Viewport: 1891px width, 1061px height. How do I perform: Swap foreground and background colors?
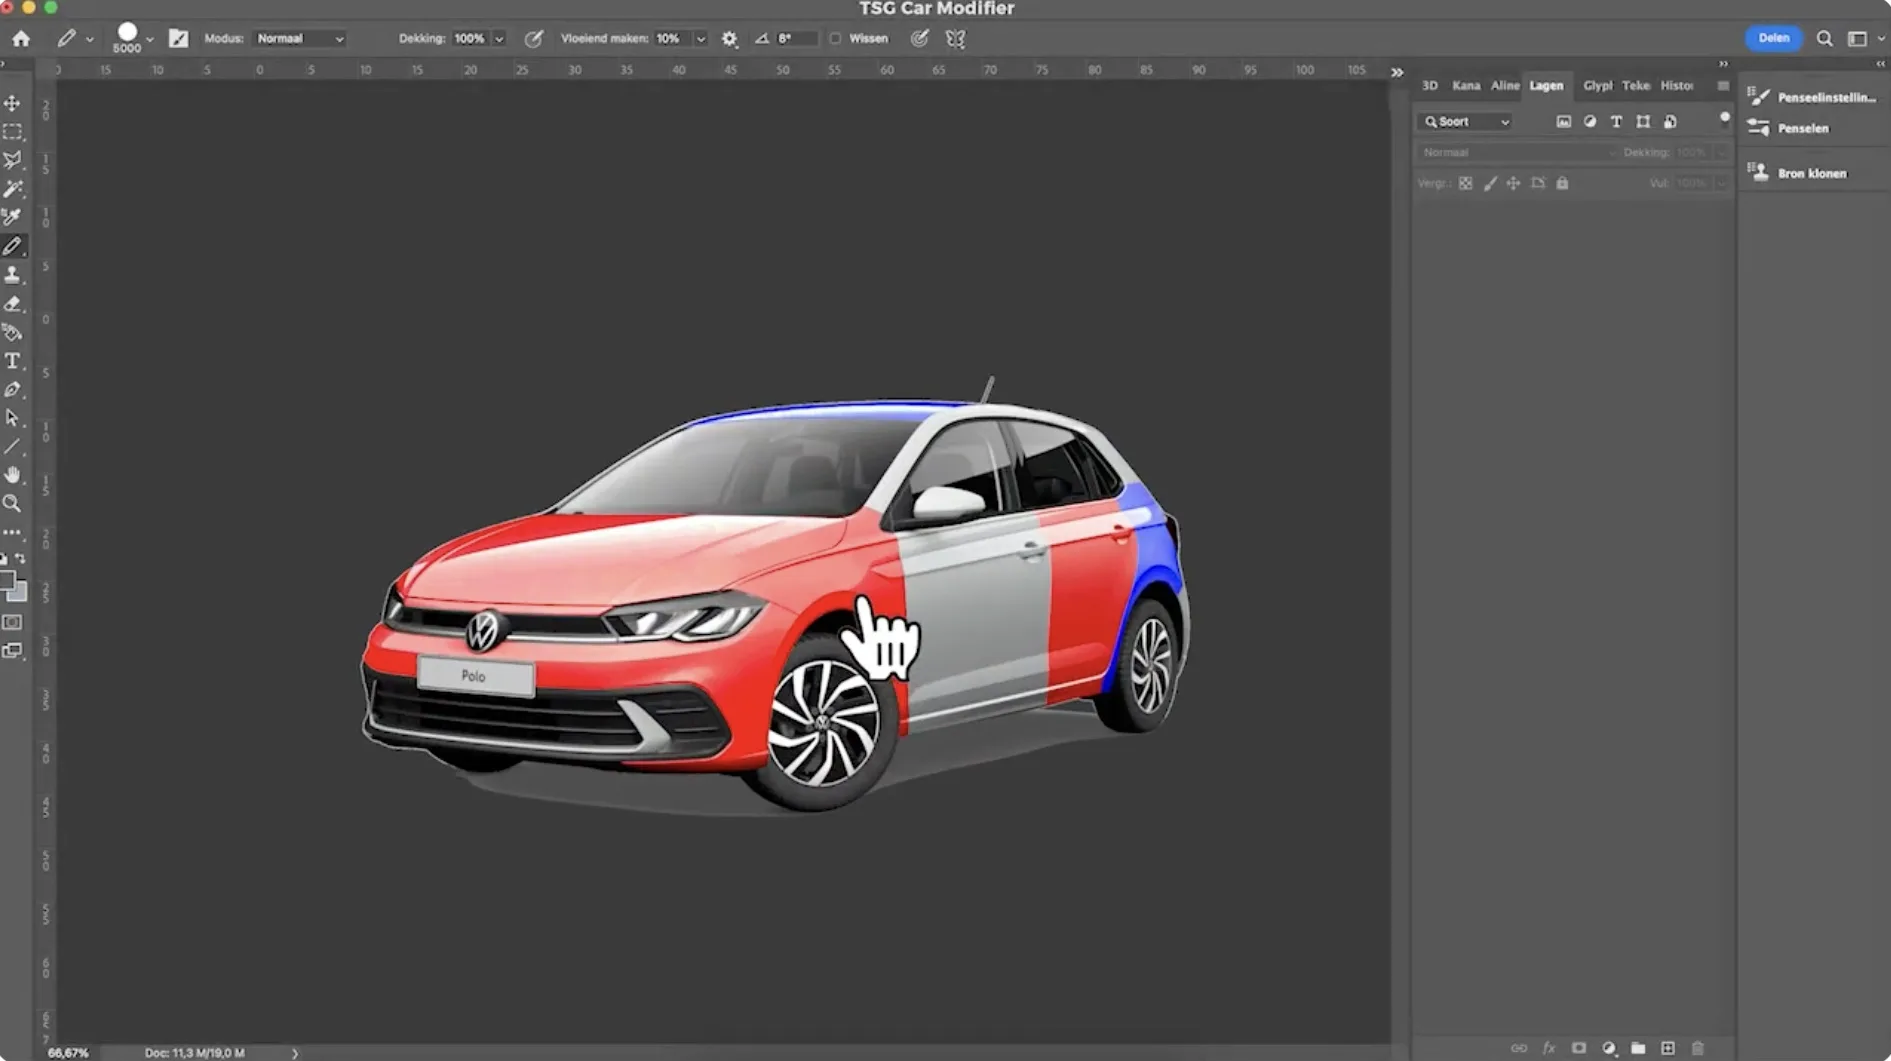tap(20, 559)
